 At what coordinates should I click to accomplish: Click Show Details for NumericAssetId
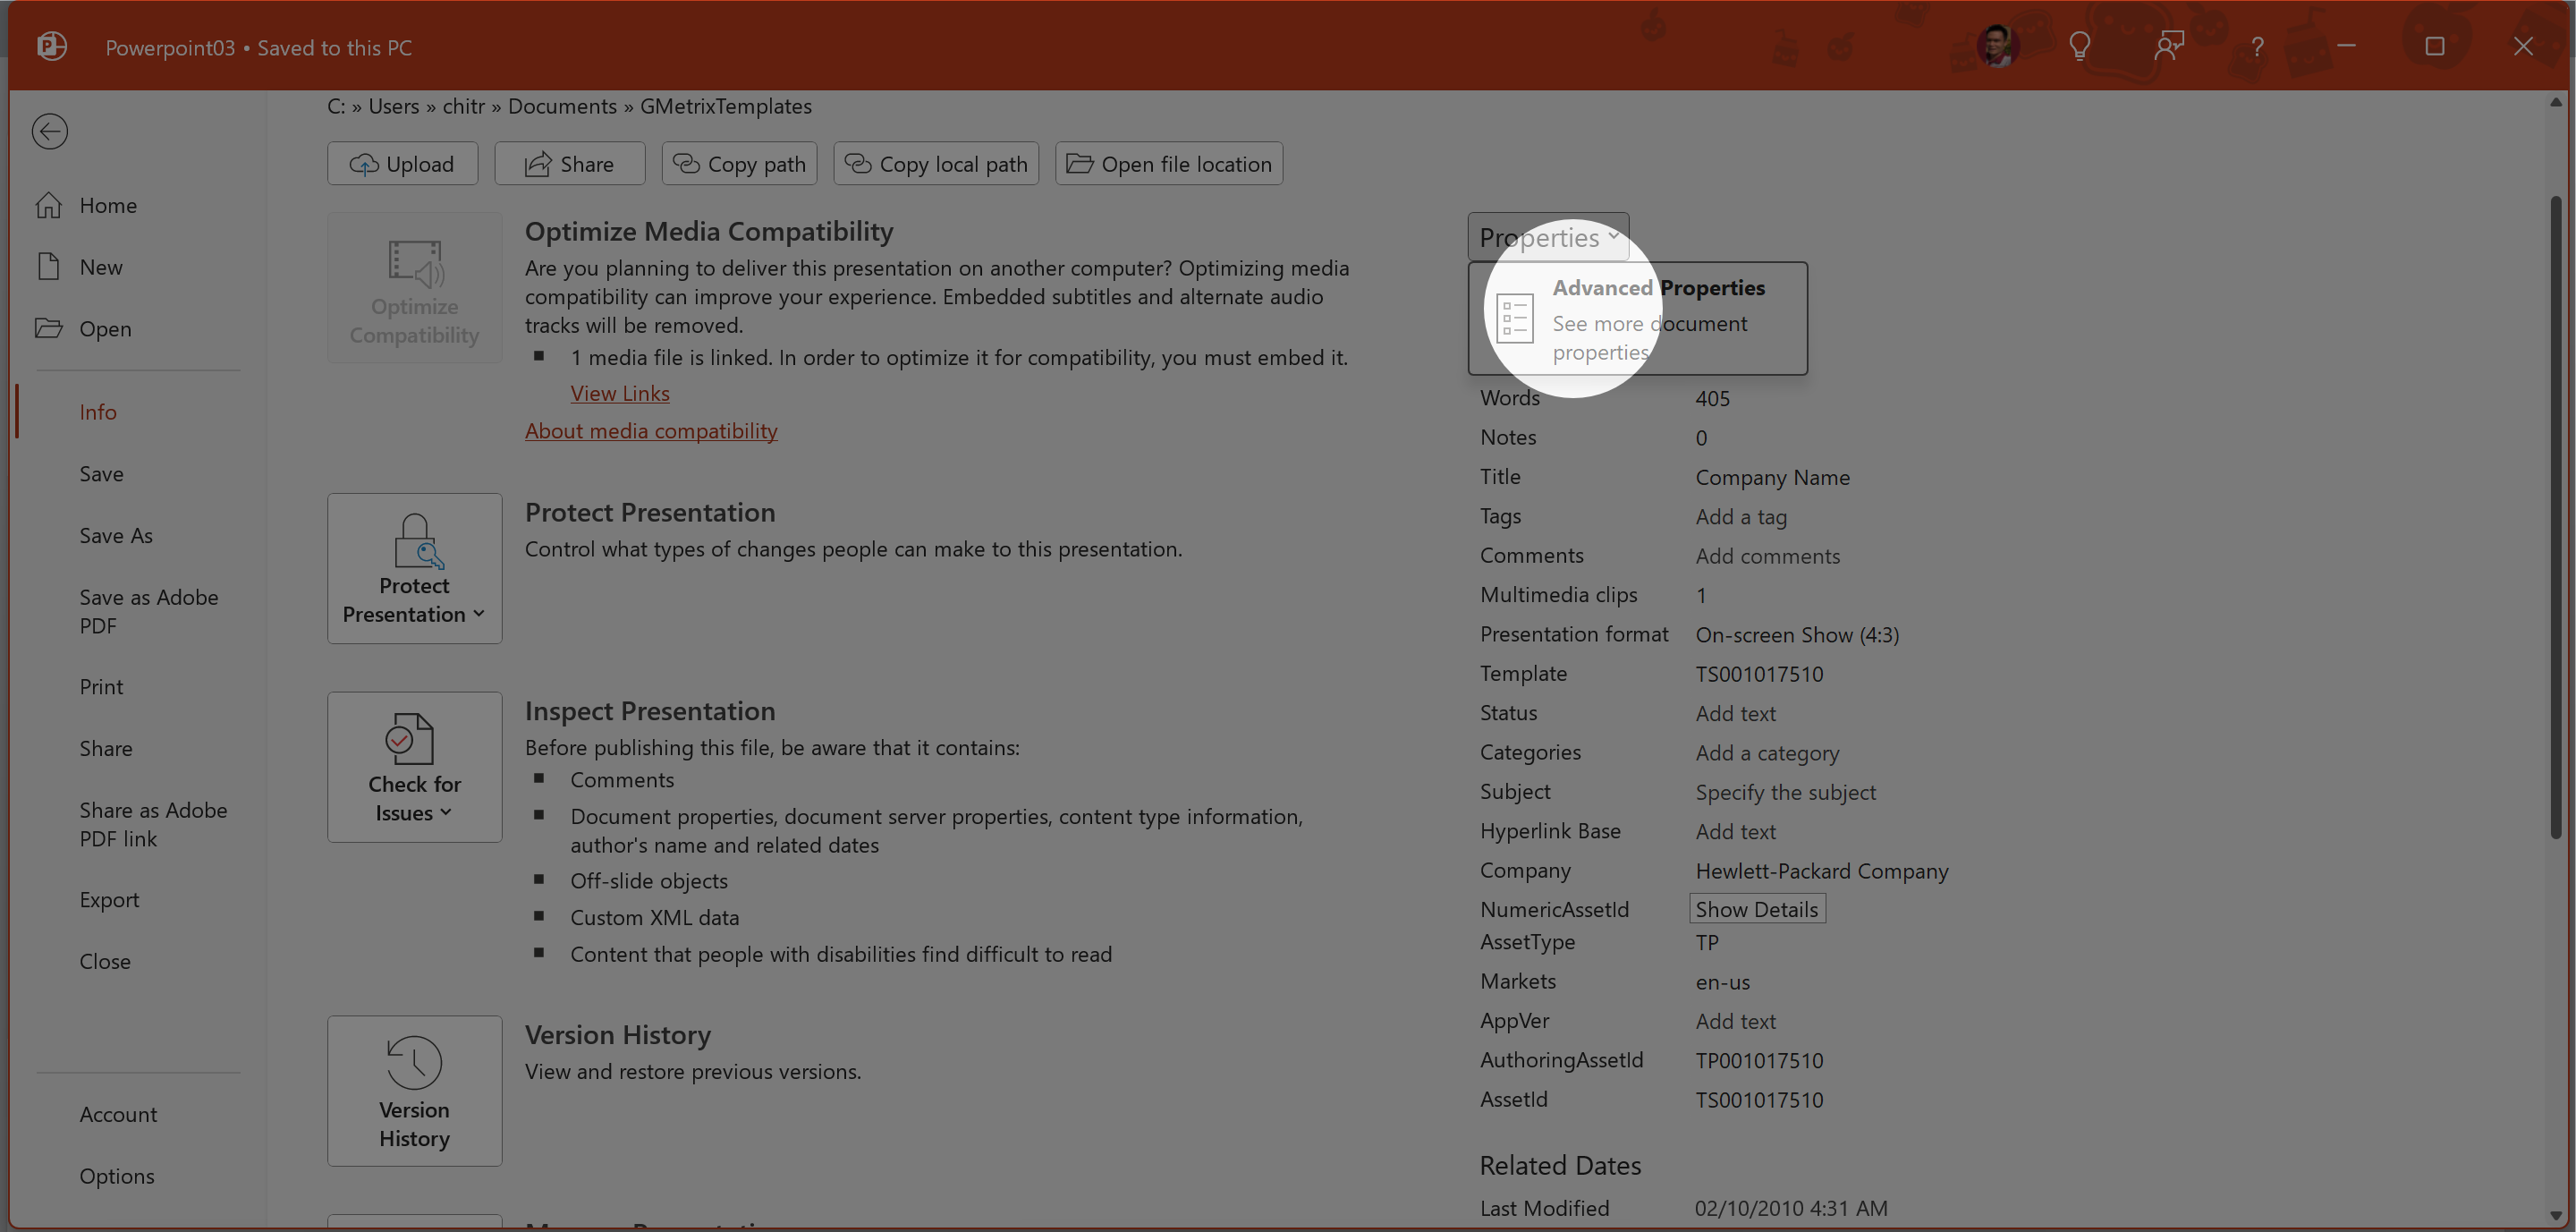[1756, 909]
